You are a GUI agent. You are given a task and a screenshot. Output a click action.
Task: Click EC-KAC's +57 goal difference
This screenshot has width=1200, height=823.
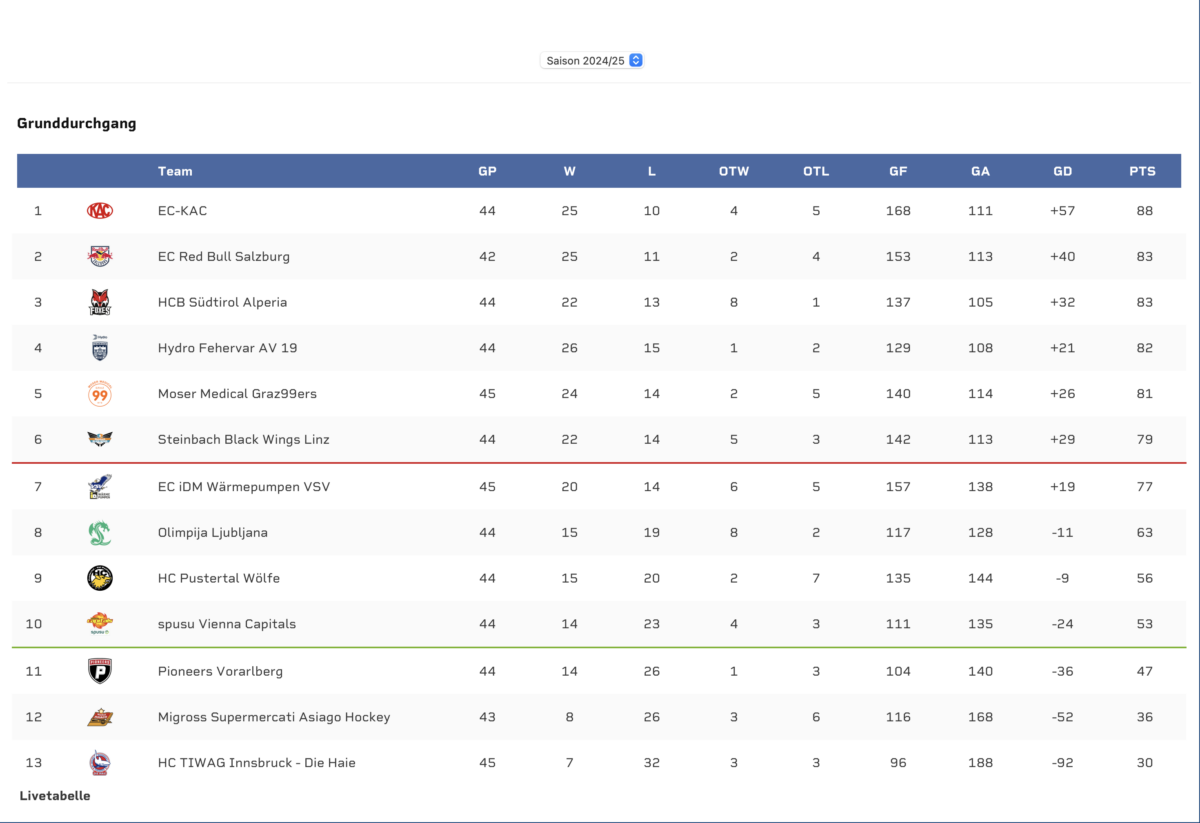[x=1063, y=211]
